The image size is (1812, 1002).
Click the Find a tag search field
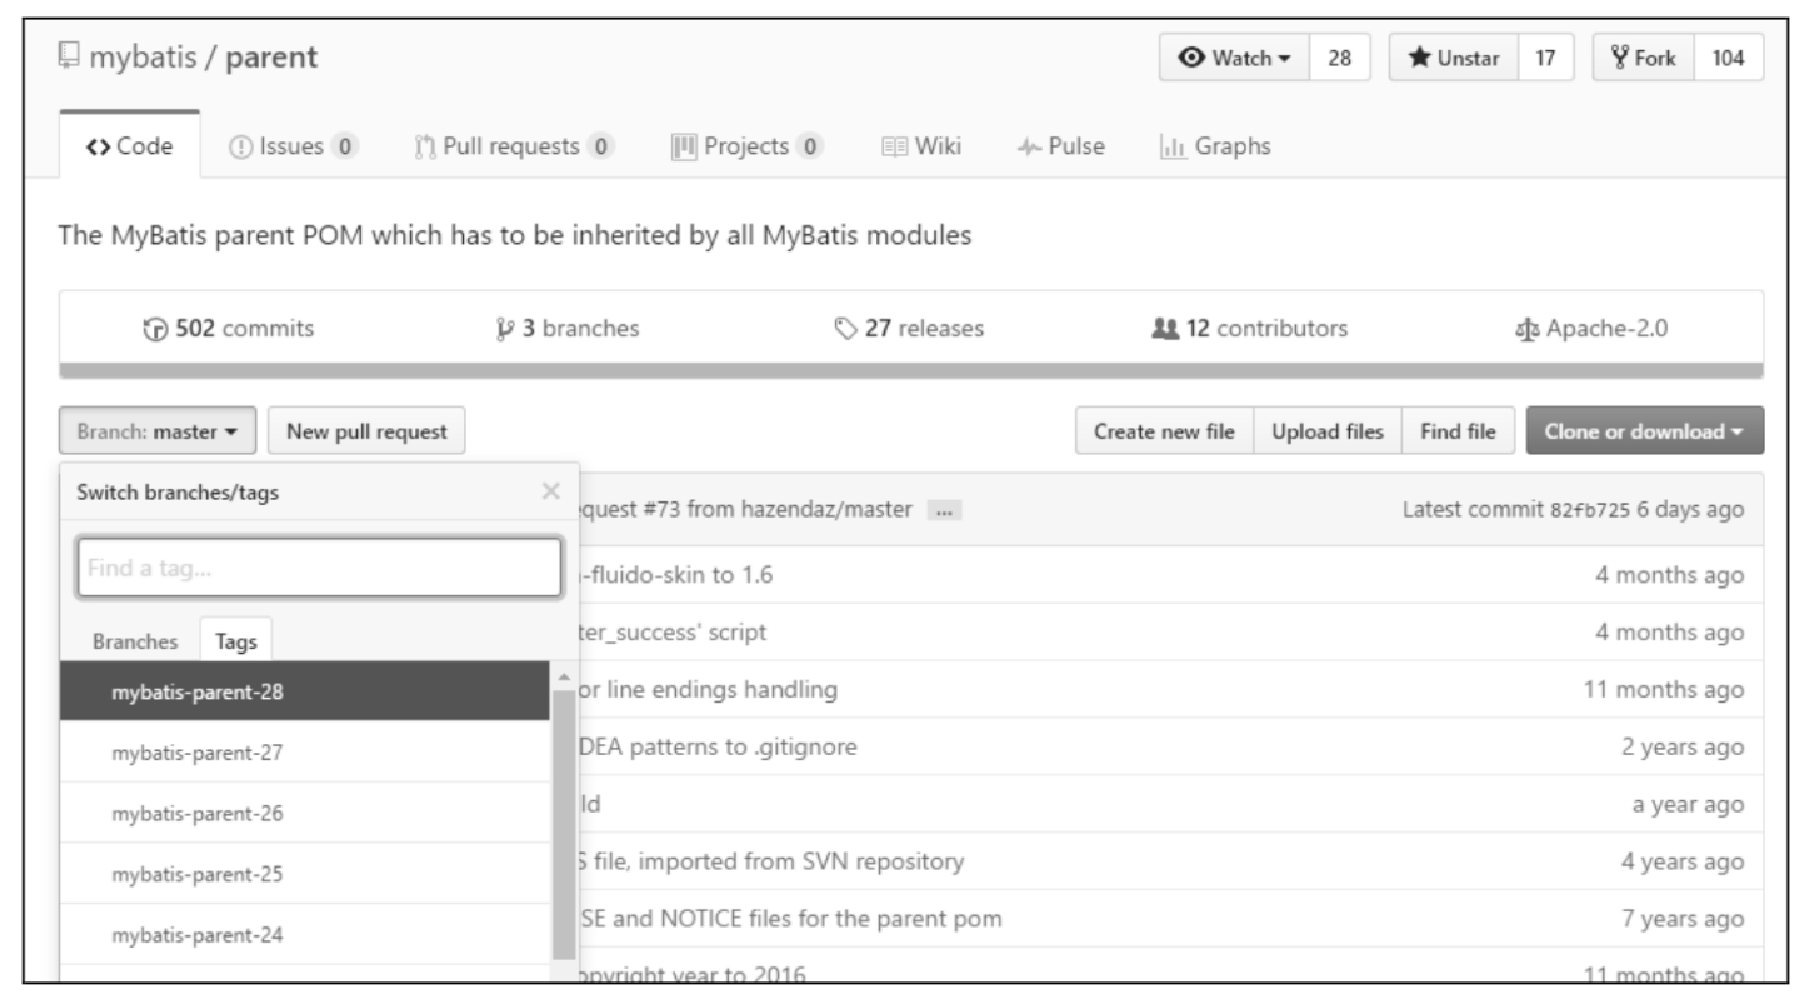tap(319, 567)
